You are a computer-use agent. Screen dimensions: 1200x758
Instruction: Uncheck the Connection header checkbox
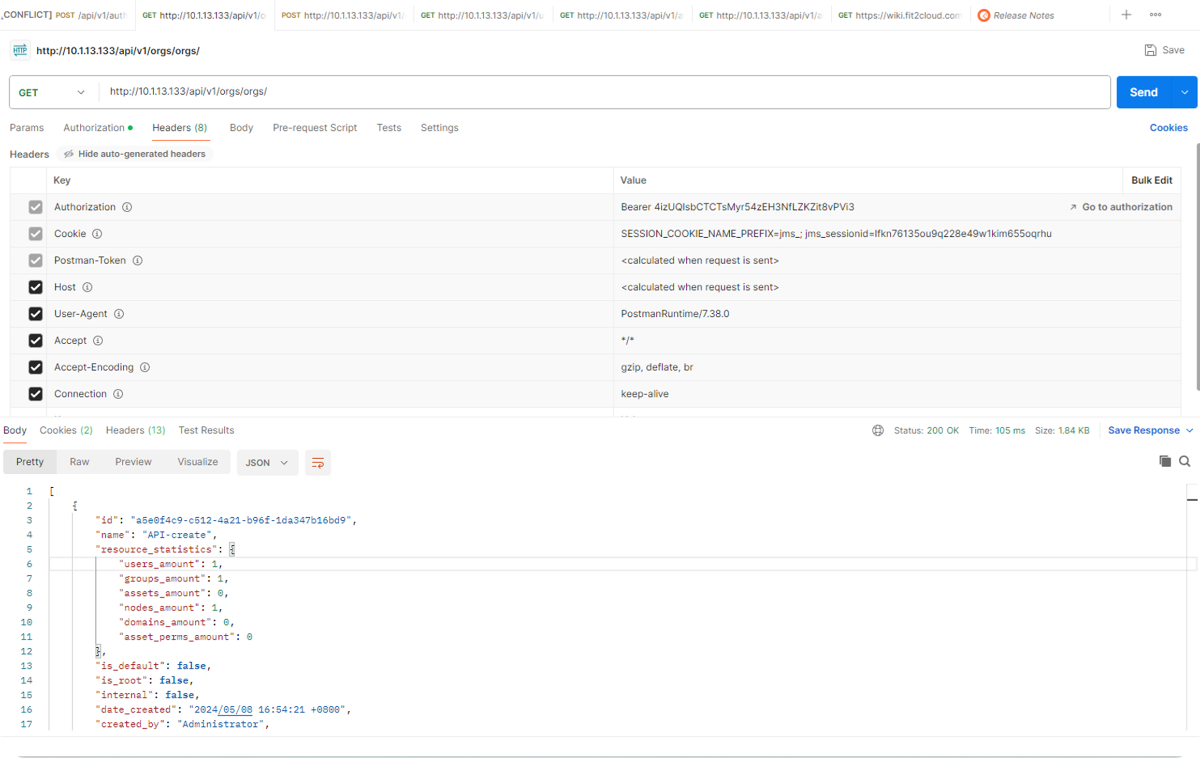pyautogui.click(x=36, y=394)
